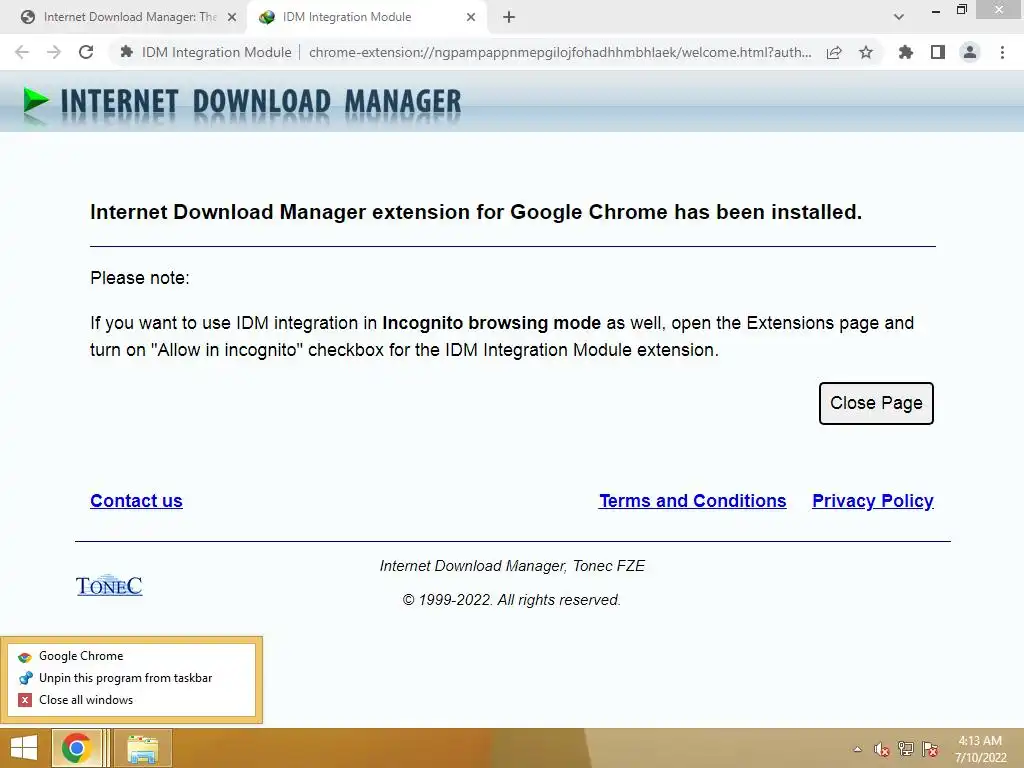Click the muted volume tray icon
The width and height of the screenshot is (1024, 768).
click(x=882, y=749)
